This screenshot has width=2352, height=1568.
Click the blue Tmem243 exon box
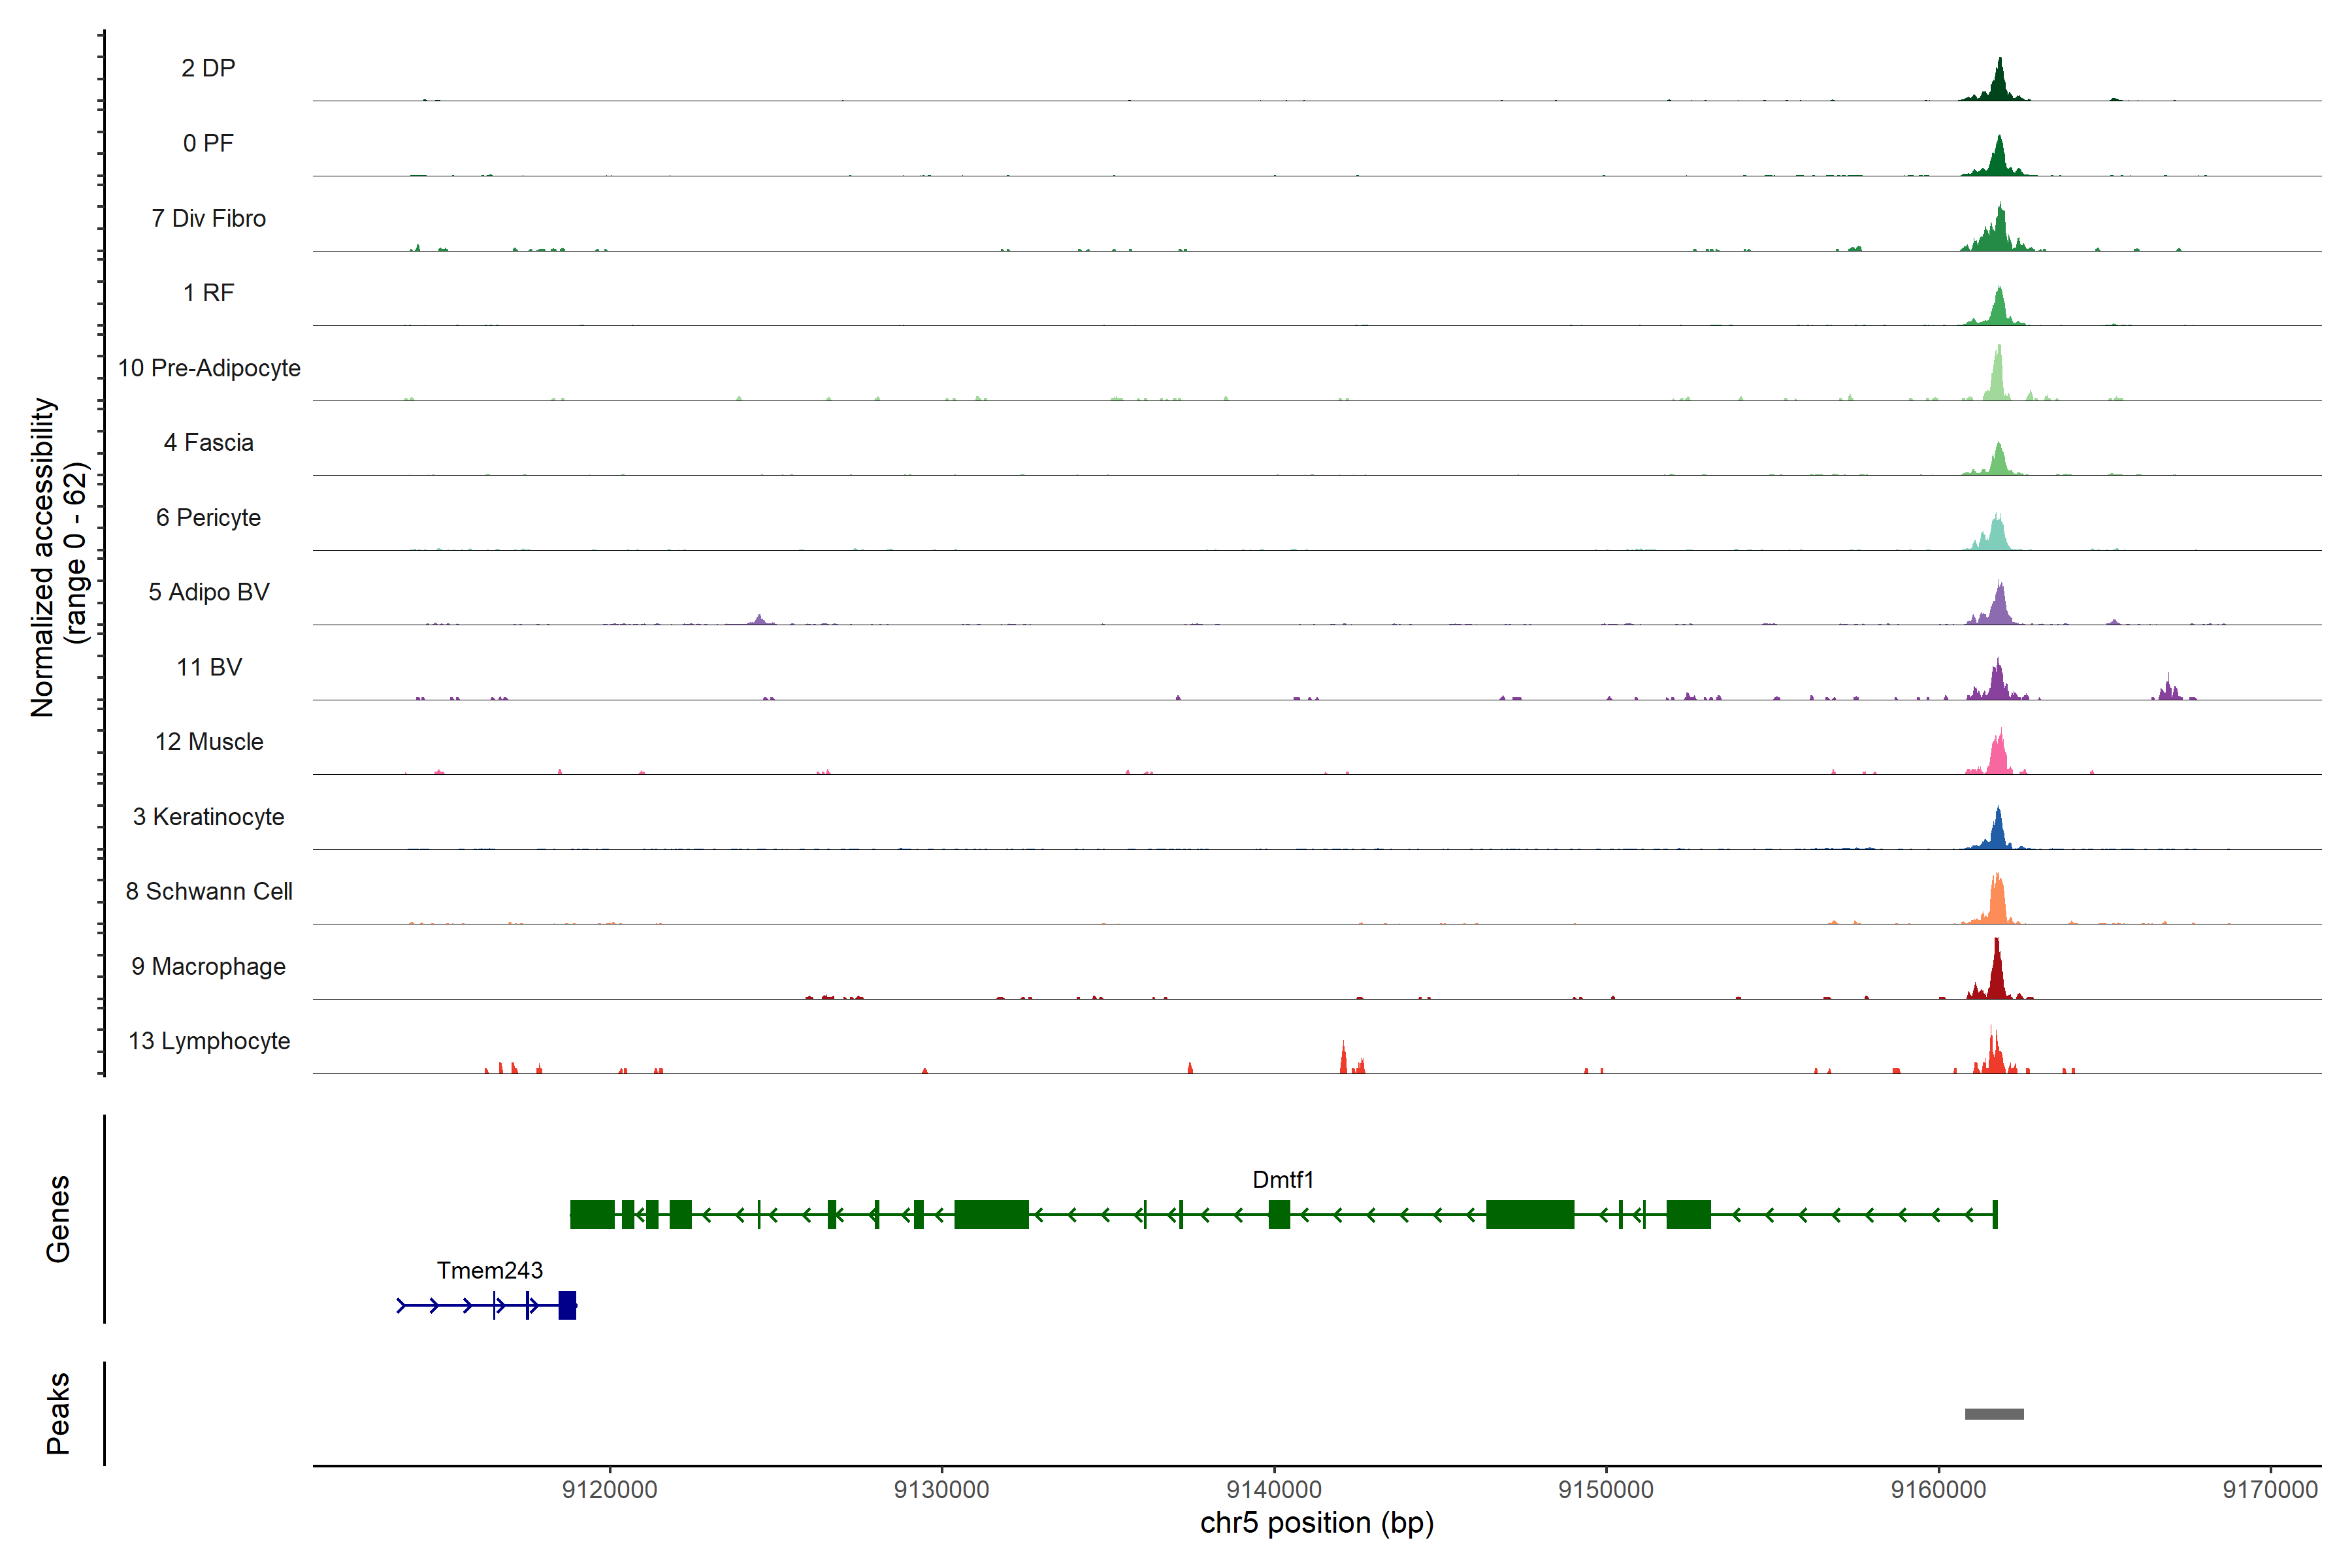coord(567,1305)
